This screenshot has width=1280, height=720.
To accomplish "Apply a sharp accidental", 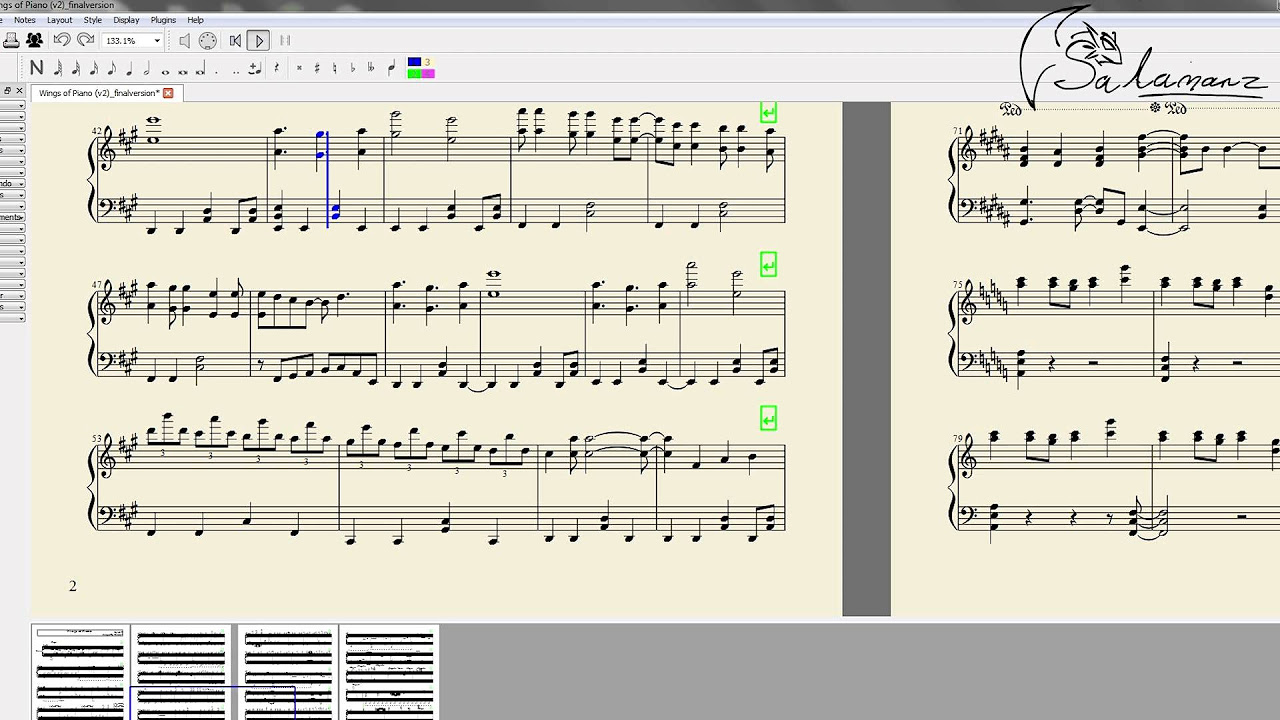I will [317, 69].
